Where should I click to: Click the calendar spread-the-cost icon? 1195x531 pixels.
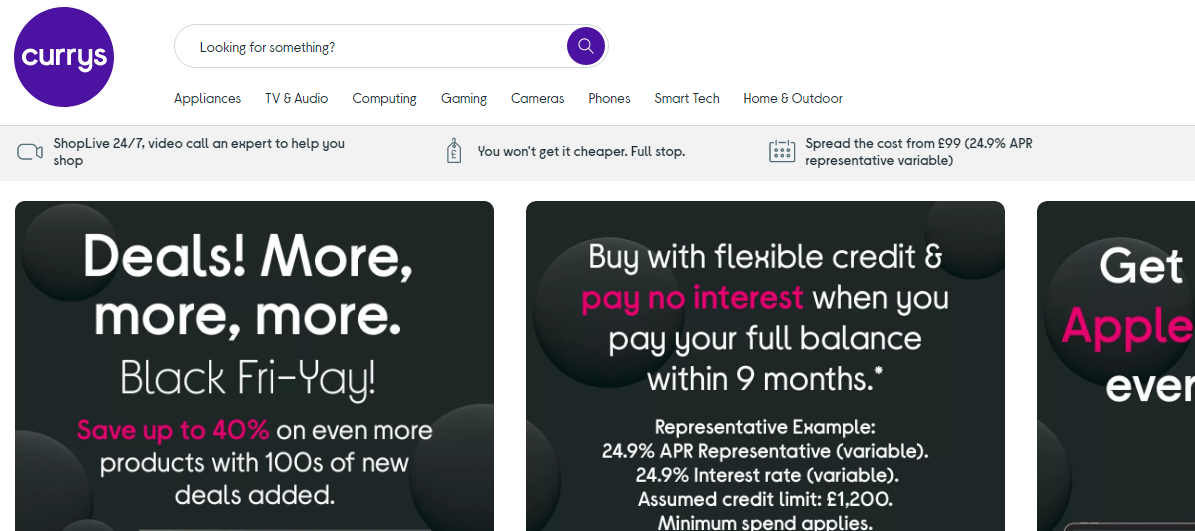click(781, 152)
